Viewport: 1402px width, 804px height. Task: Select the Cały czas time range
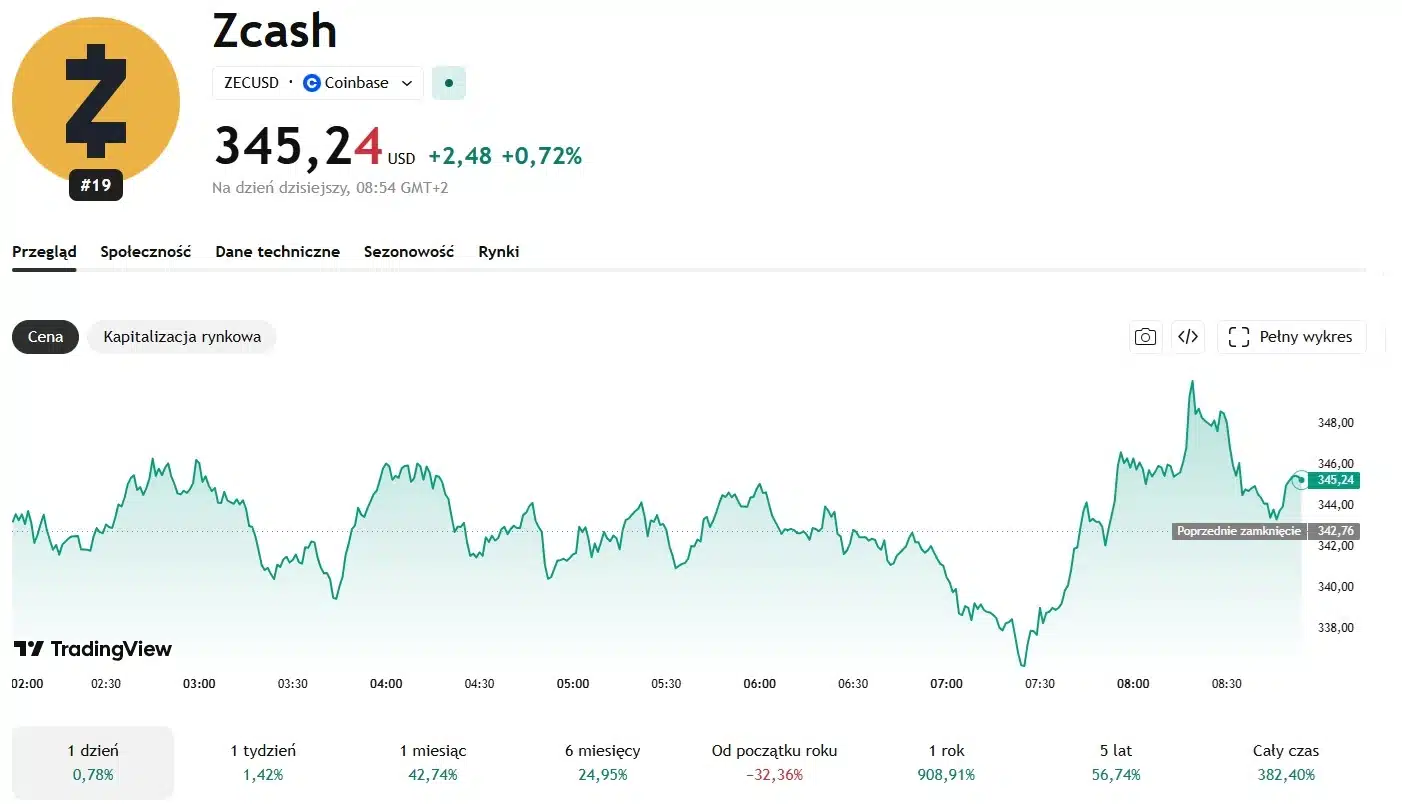(x=1285, y=762)
